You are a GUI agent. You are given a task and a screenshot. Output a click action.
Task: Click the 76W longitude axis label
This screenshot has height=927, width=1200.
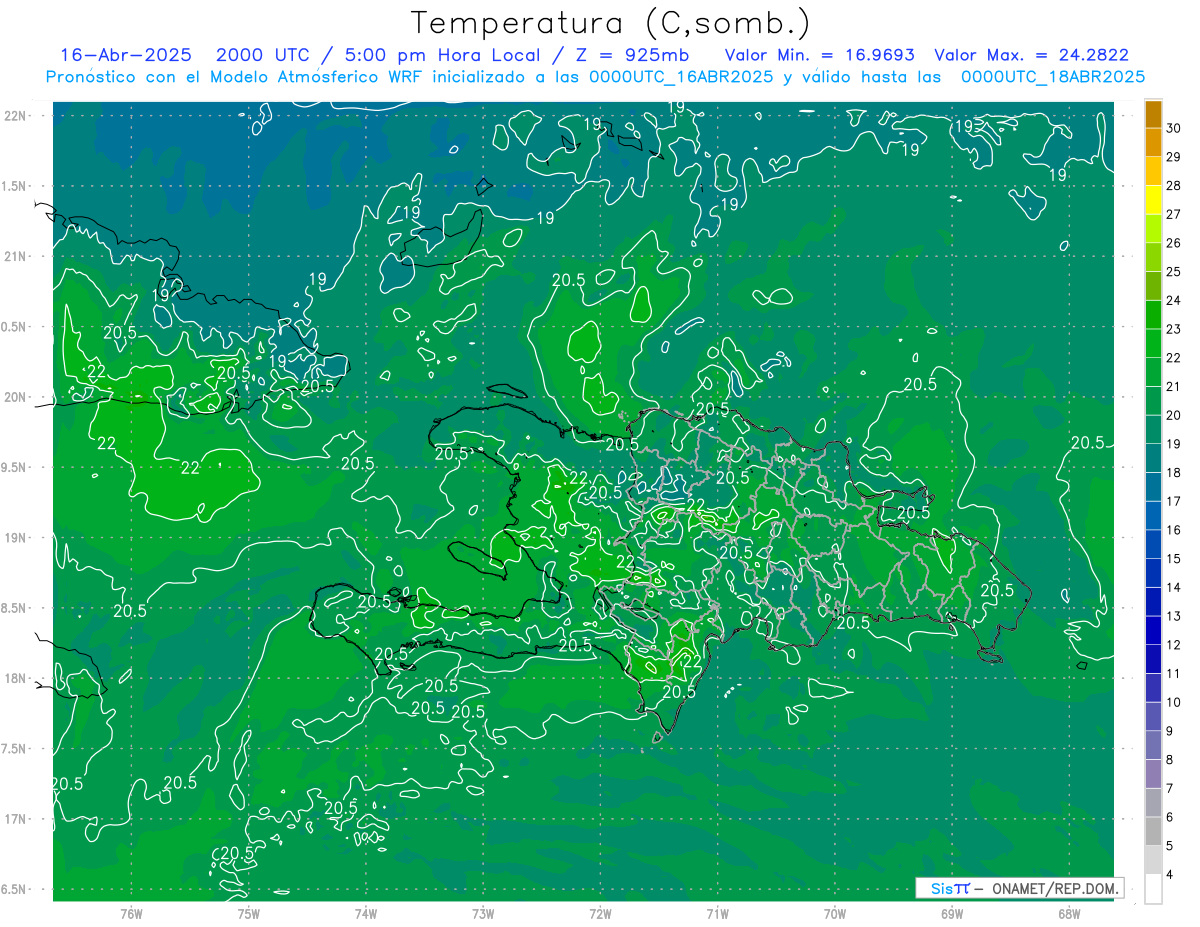tap(131, 913)
